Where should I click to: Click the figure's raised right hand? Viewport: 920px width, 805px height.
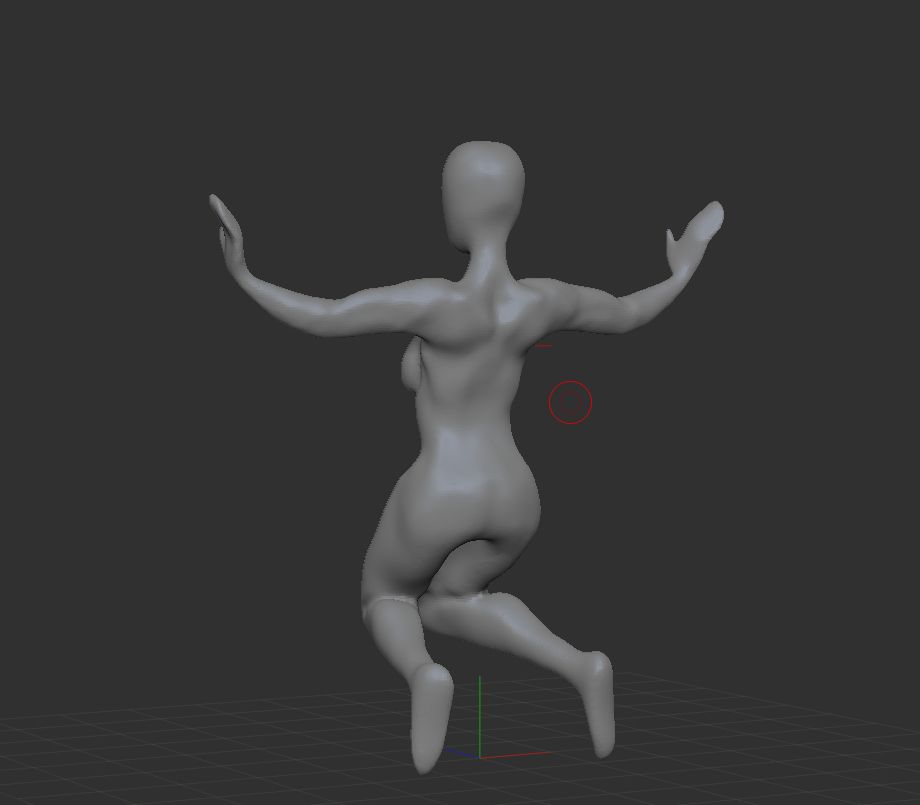[x=695, y=239]
